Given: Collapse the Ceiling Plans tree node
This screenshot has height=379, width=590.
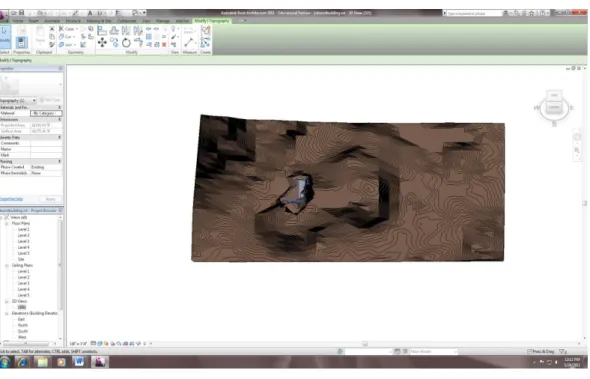Looking at the screenshot, I should point(6,266).
